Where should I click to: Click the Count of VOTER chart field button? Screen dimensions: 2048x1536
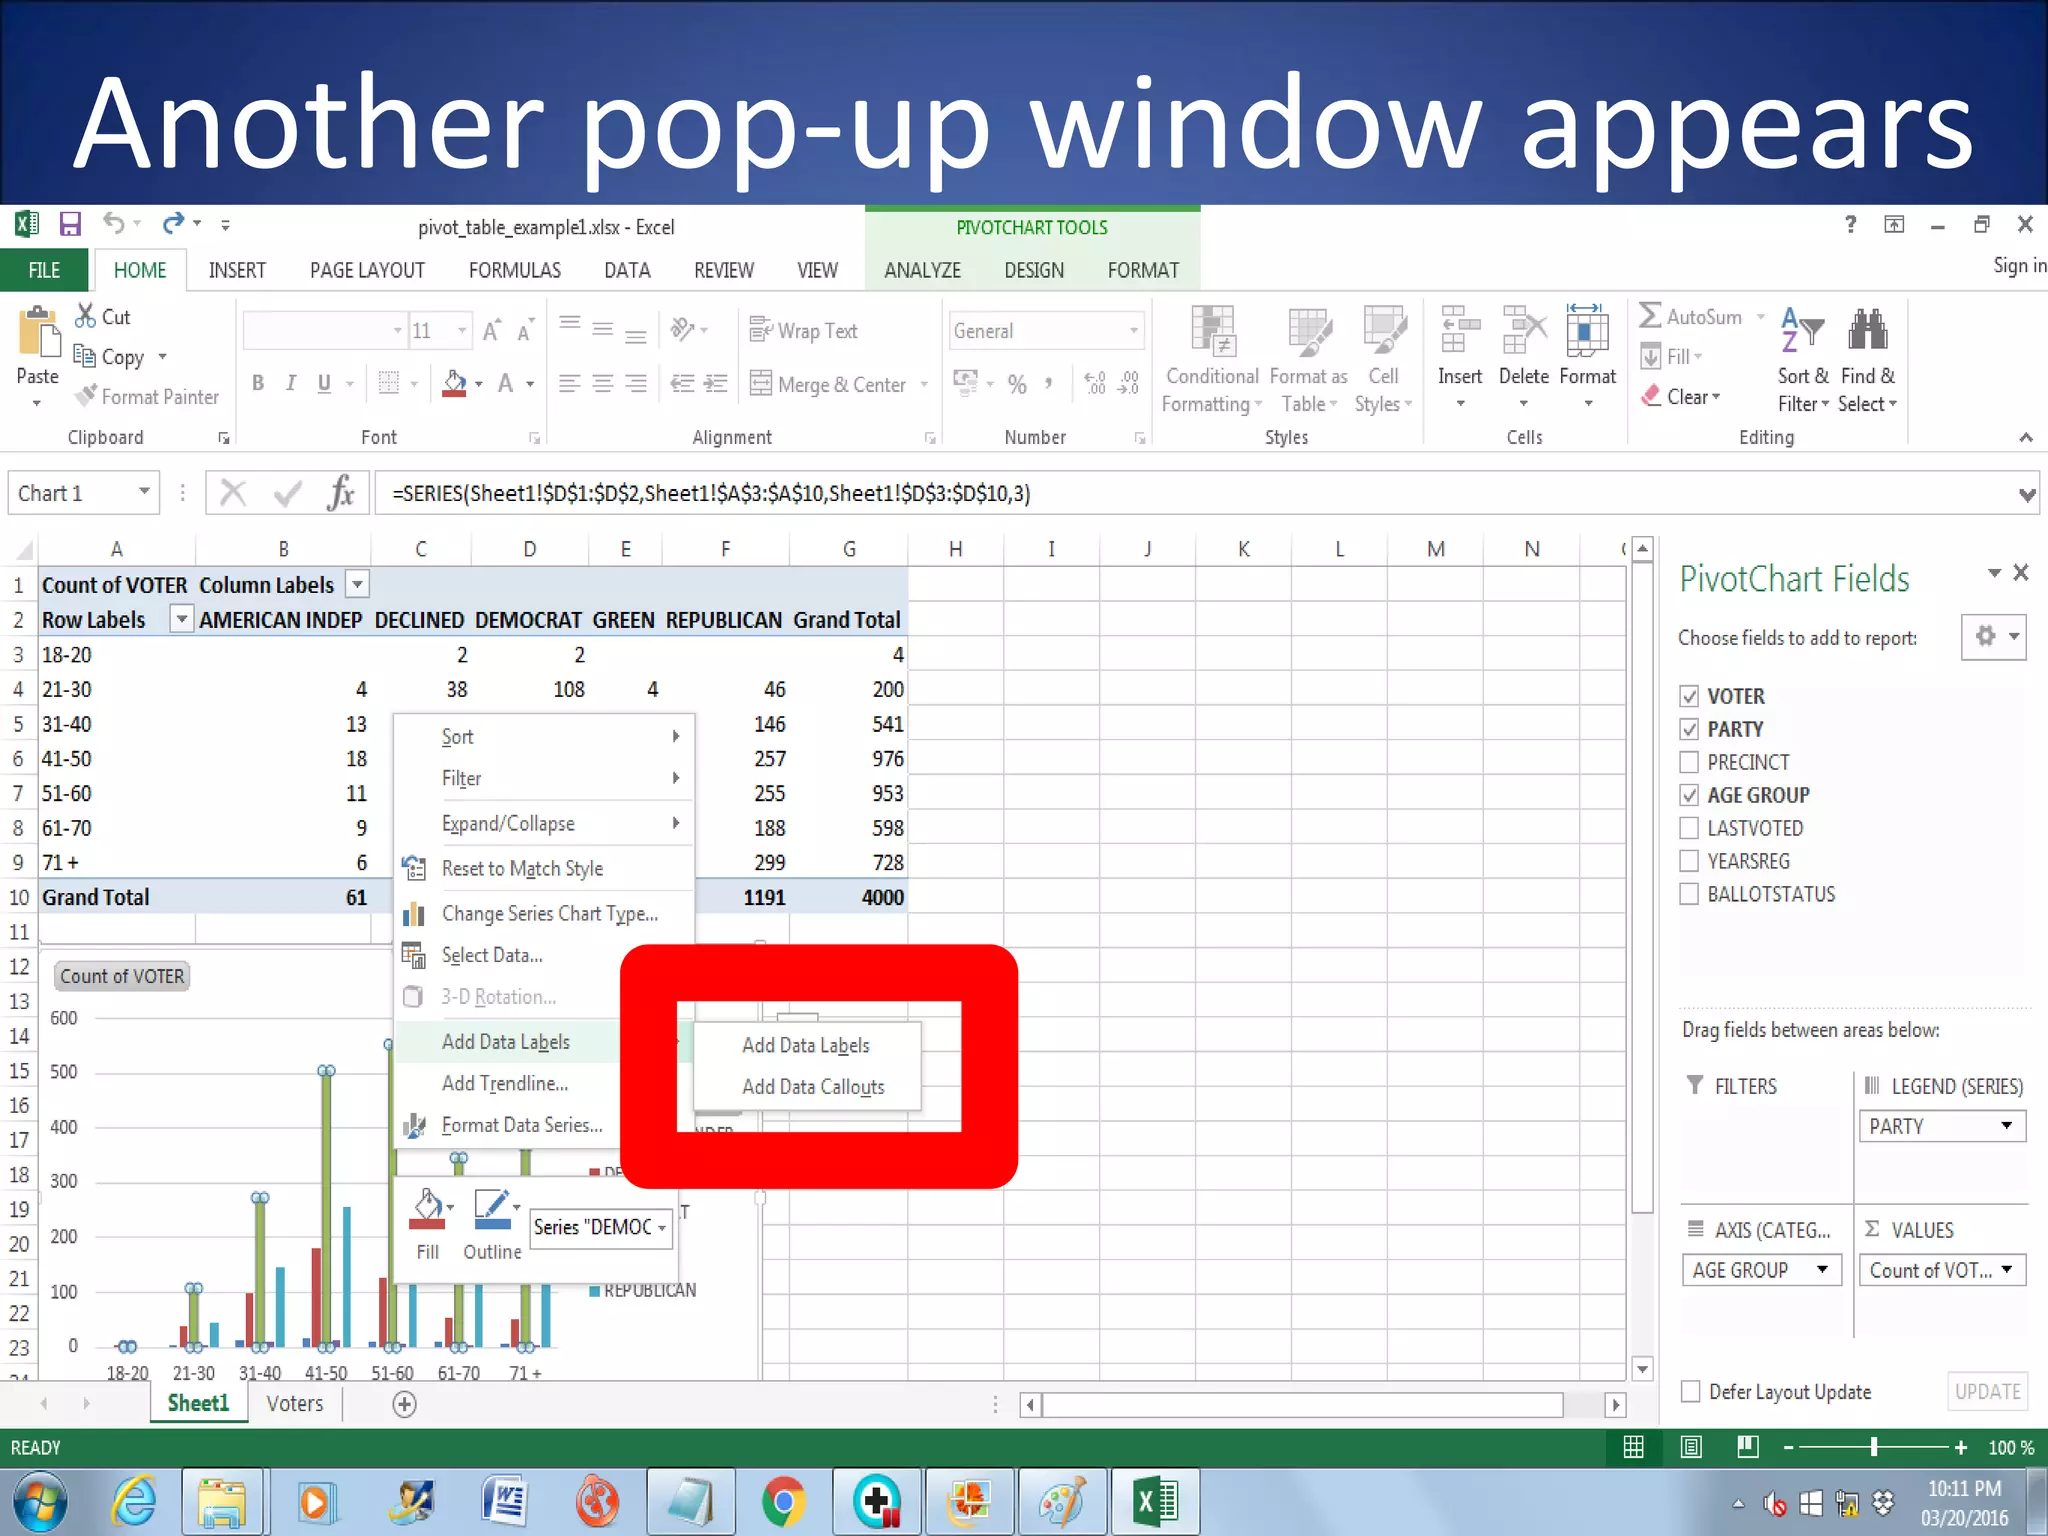coord(122,976)
